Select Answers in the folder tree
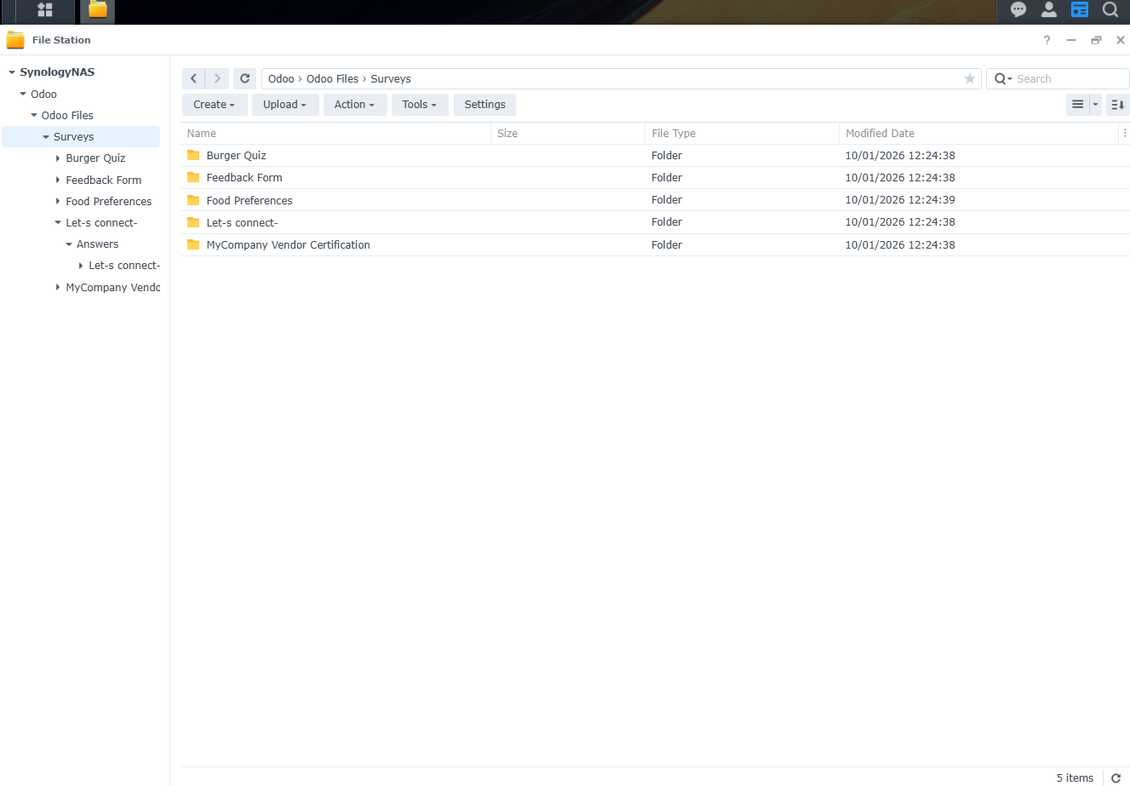 [x=97, y=244]
